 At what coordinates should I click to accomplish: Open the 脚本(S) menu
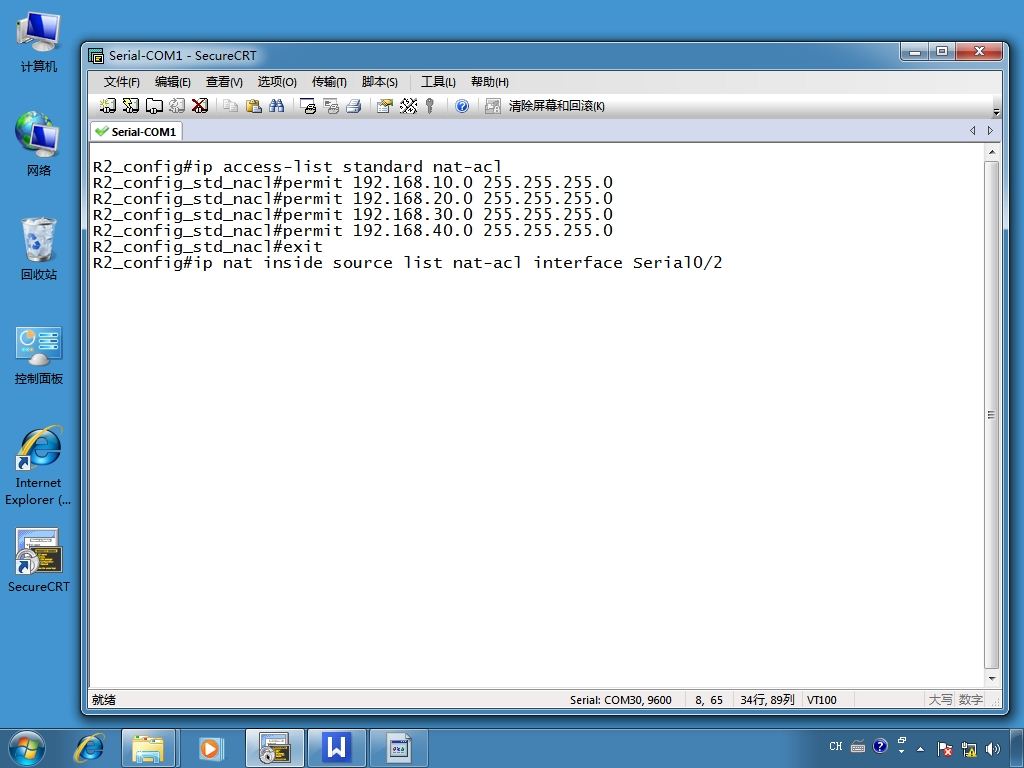[x=379, y=82]
